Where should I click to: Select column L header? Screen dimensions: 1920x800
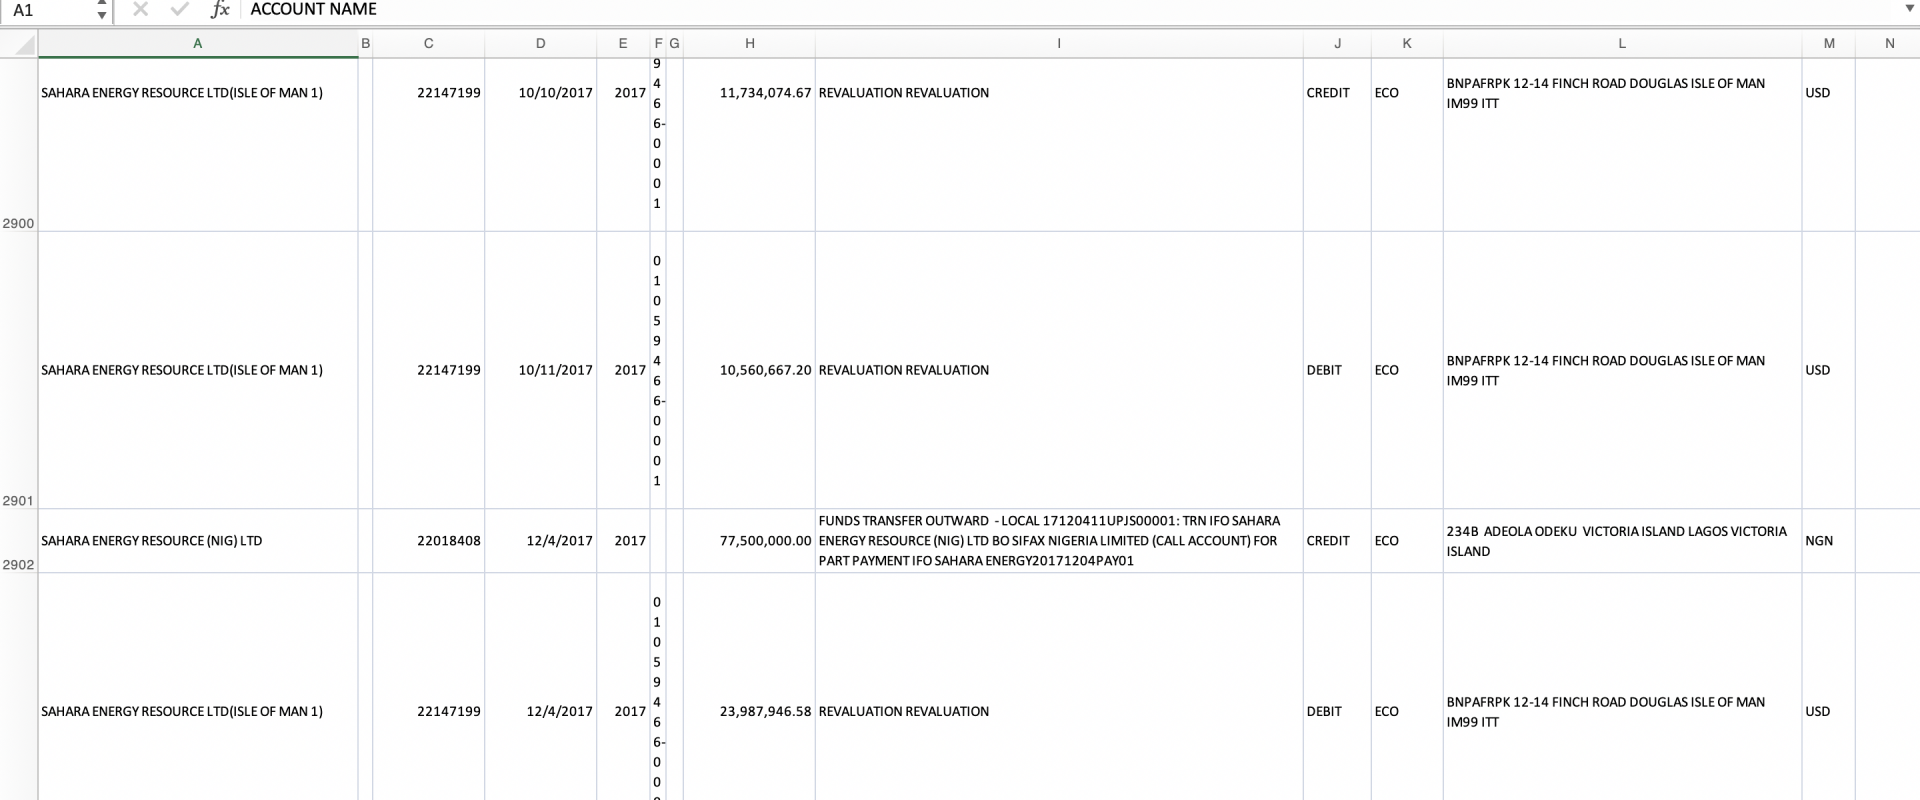pos(1622,44)
